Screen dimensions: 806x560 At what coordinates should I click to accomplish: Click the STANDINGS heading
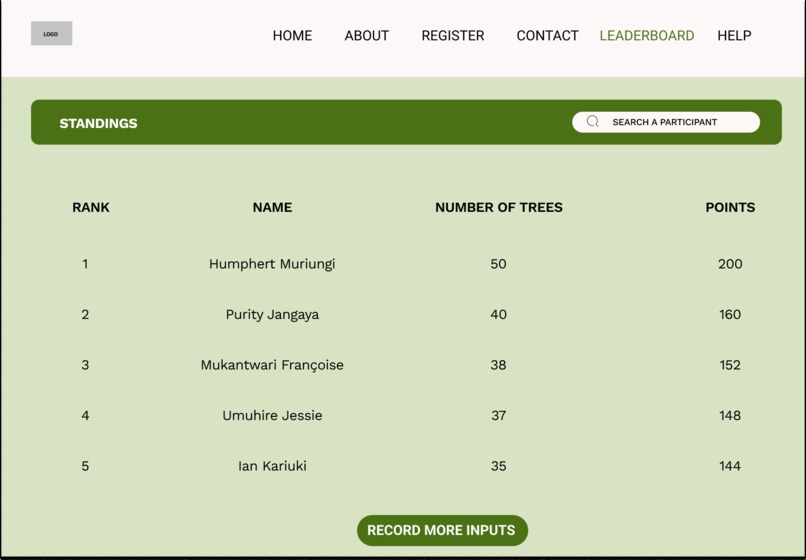(x=98, y=123)
